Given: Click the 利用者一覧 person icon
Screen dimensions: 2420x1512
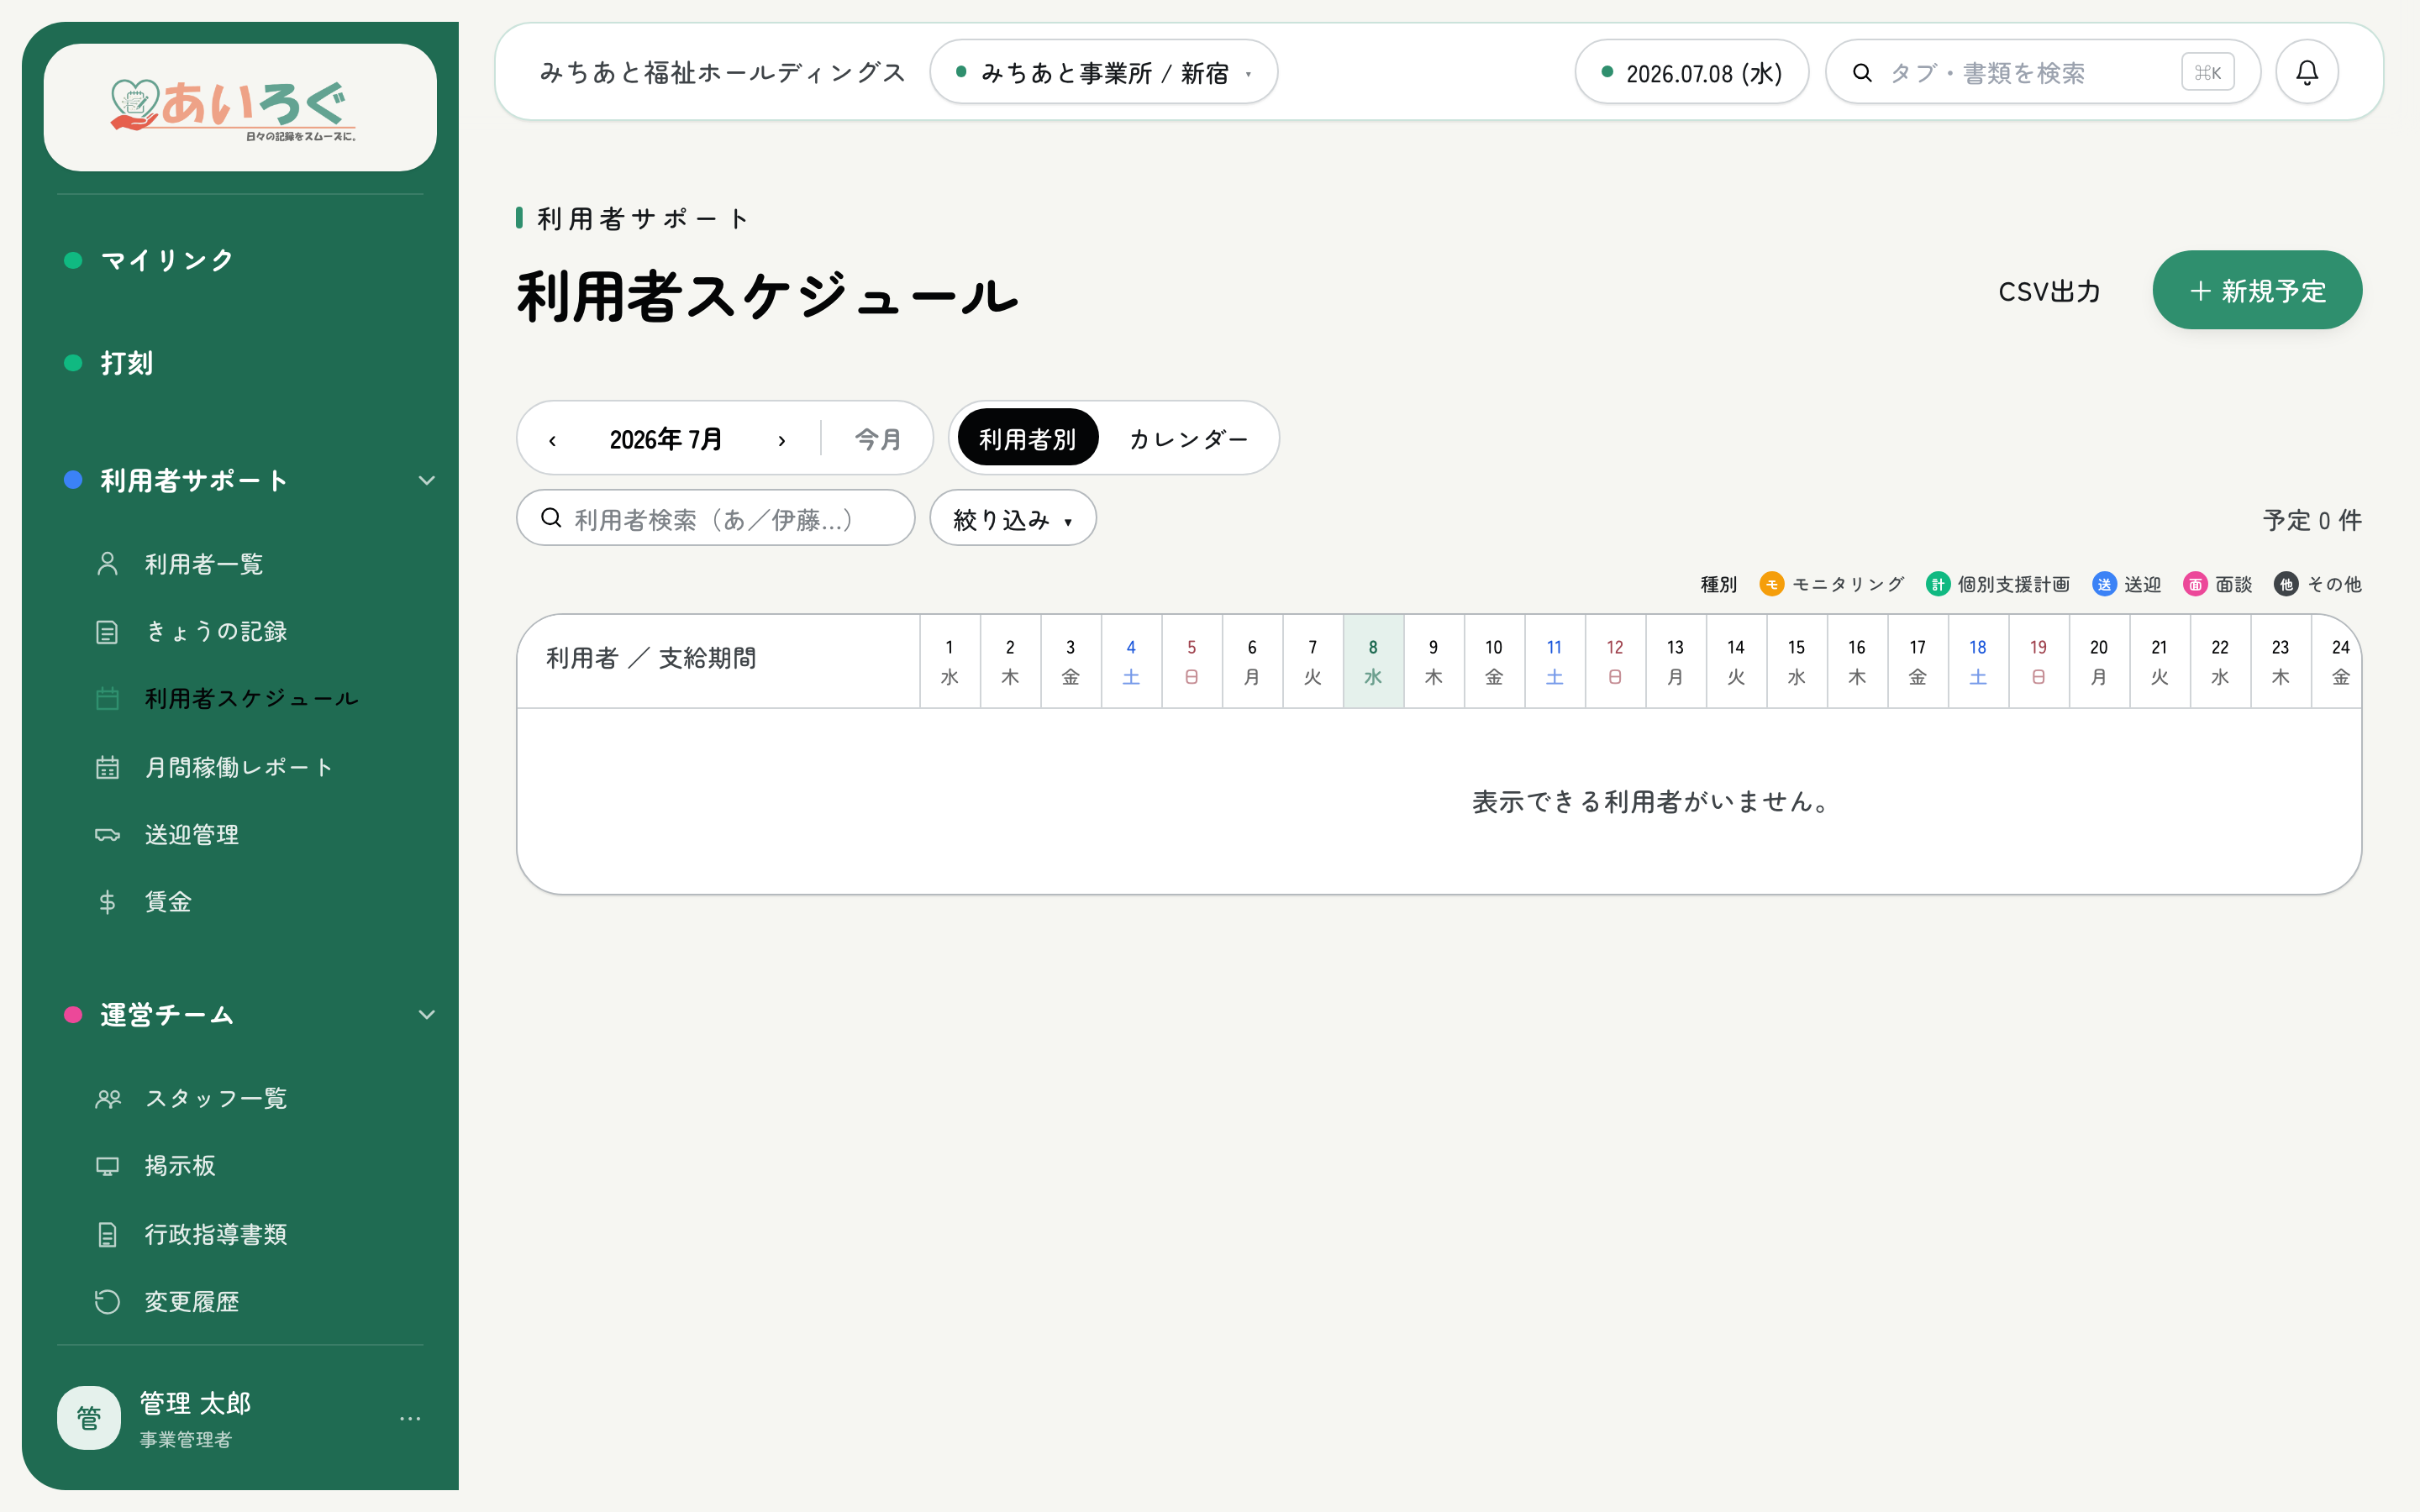Looking at the screenshot, I should tap(107, 564).
